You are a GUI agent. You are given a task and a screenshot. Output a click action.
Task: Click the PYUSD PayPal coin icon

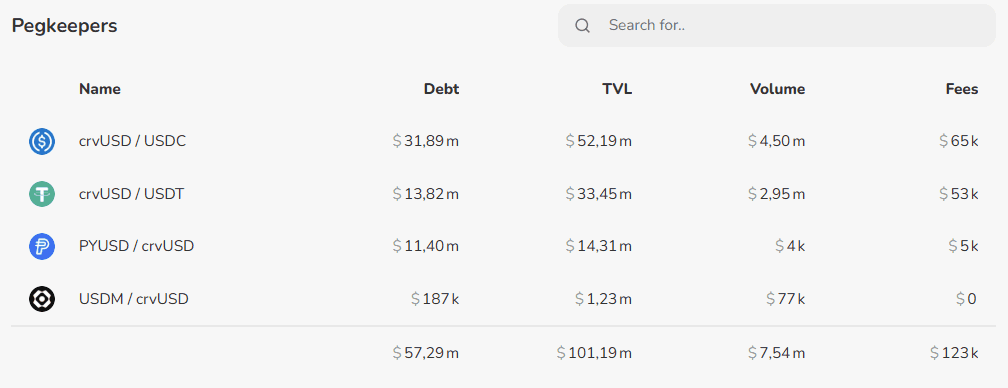coord(42,247)
